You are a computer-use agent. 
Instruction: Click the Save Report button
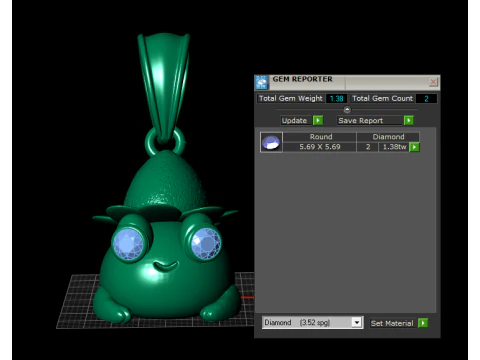point(370,120)
